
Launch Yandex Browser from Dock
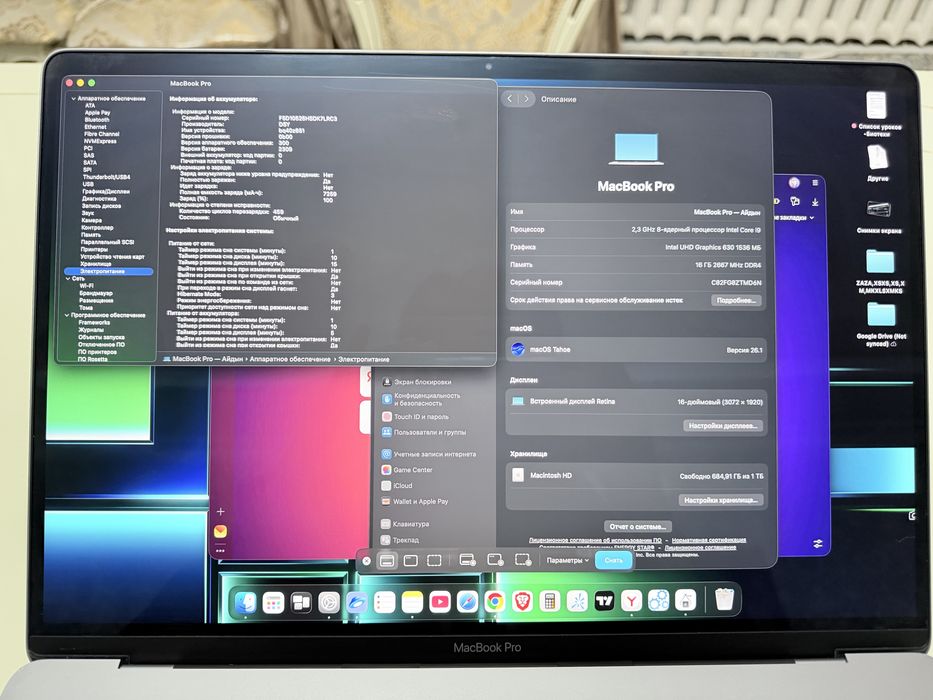click(631, 601)
